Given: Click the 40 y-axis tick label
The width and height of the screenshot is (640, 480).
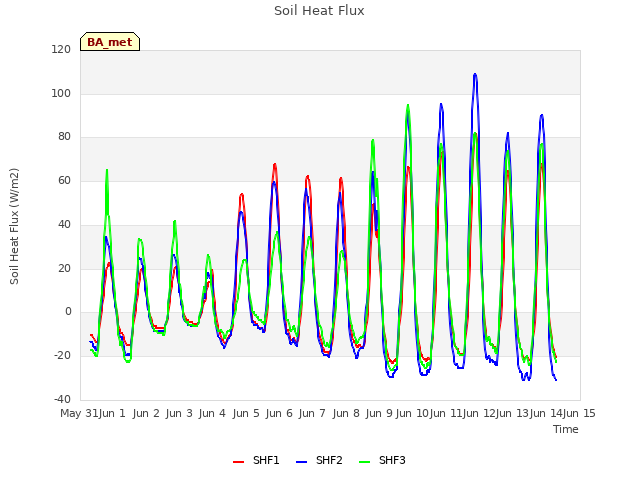Looking at the screenshot, I should click(x=64, y=224).
